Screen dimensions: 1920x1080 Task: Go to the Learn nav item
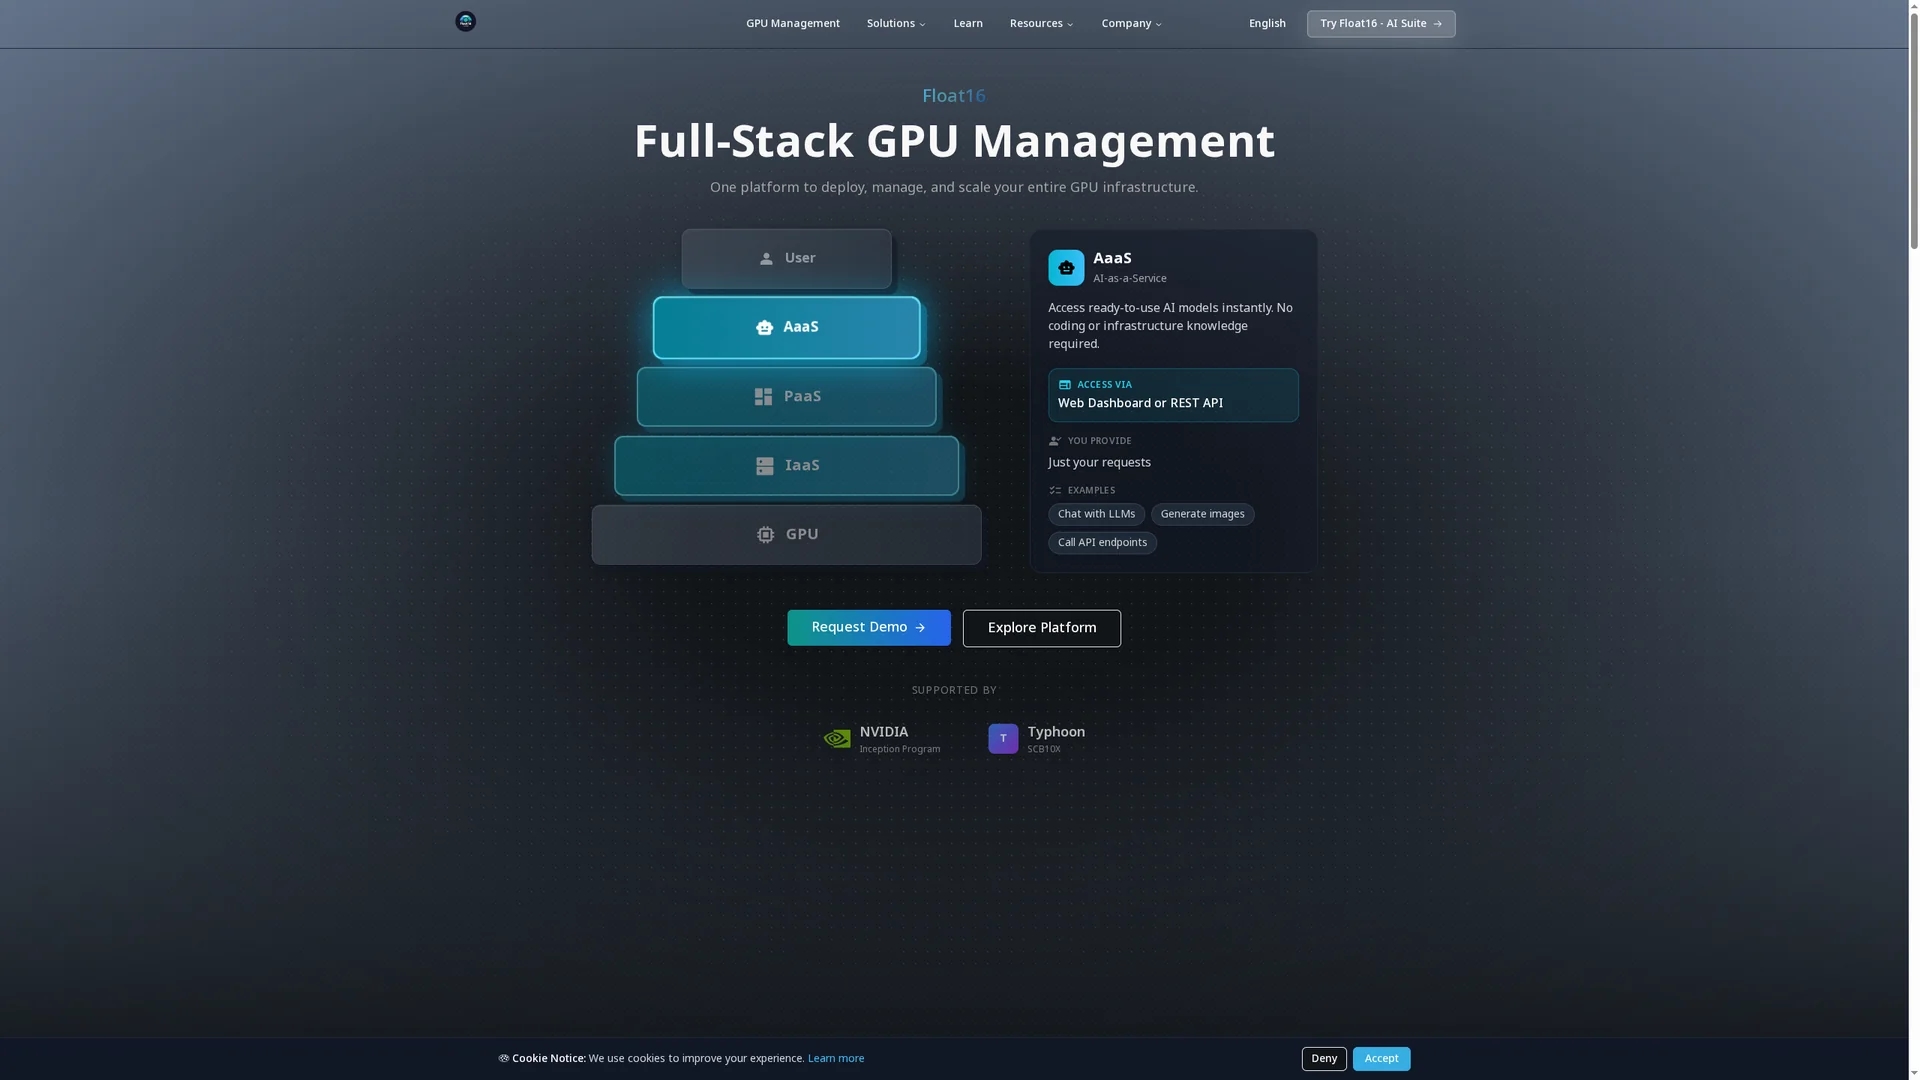click(968, 24)
